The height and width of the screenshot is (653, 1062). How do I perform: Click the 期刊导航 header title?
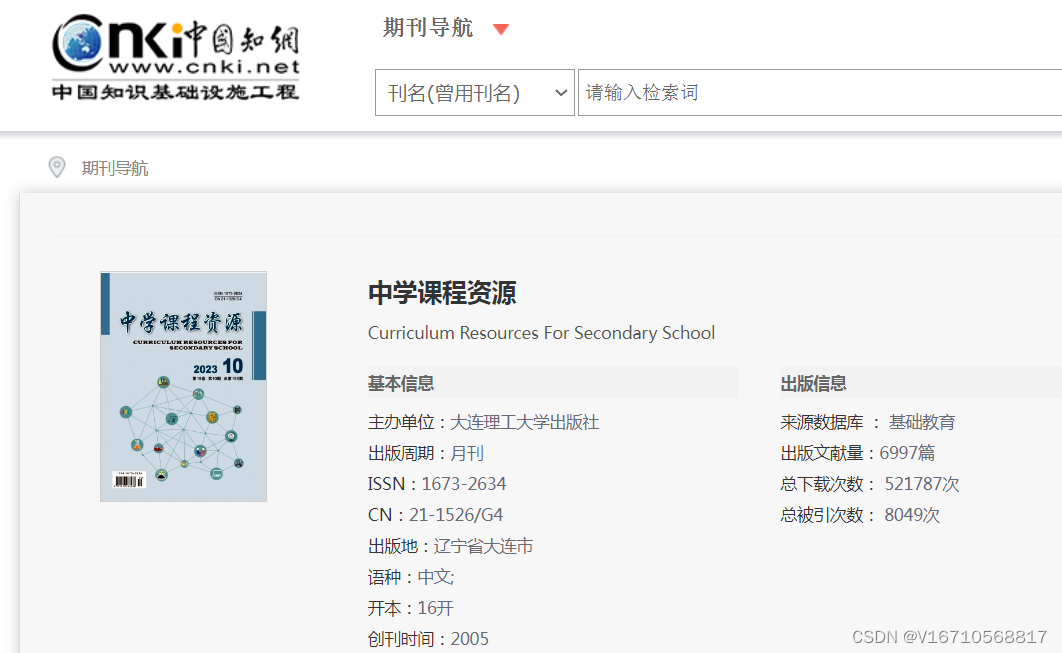[427, 28]
